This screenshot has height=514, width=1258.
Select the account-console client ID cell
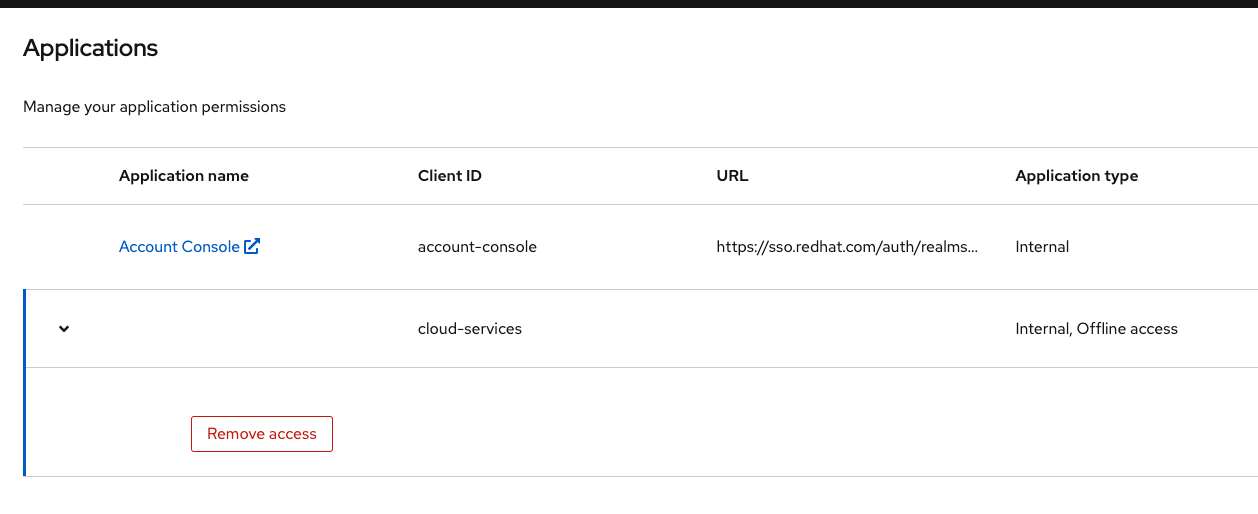(x=477, y=247)
